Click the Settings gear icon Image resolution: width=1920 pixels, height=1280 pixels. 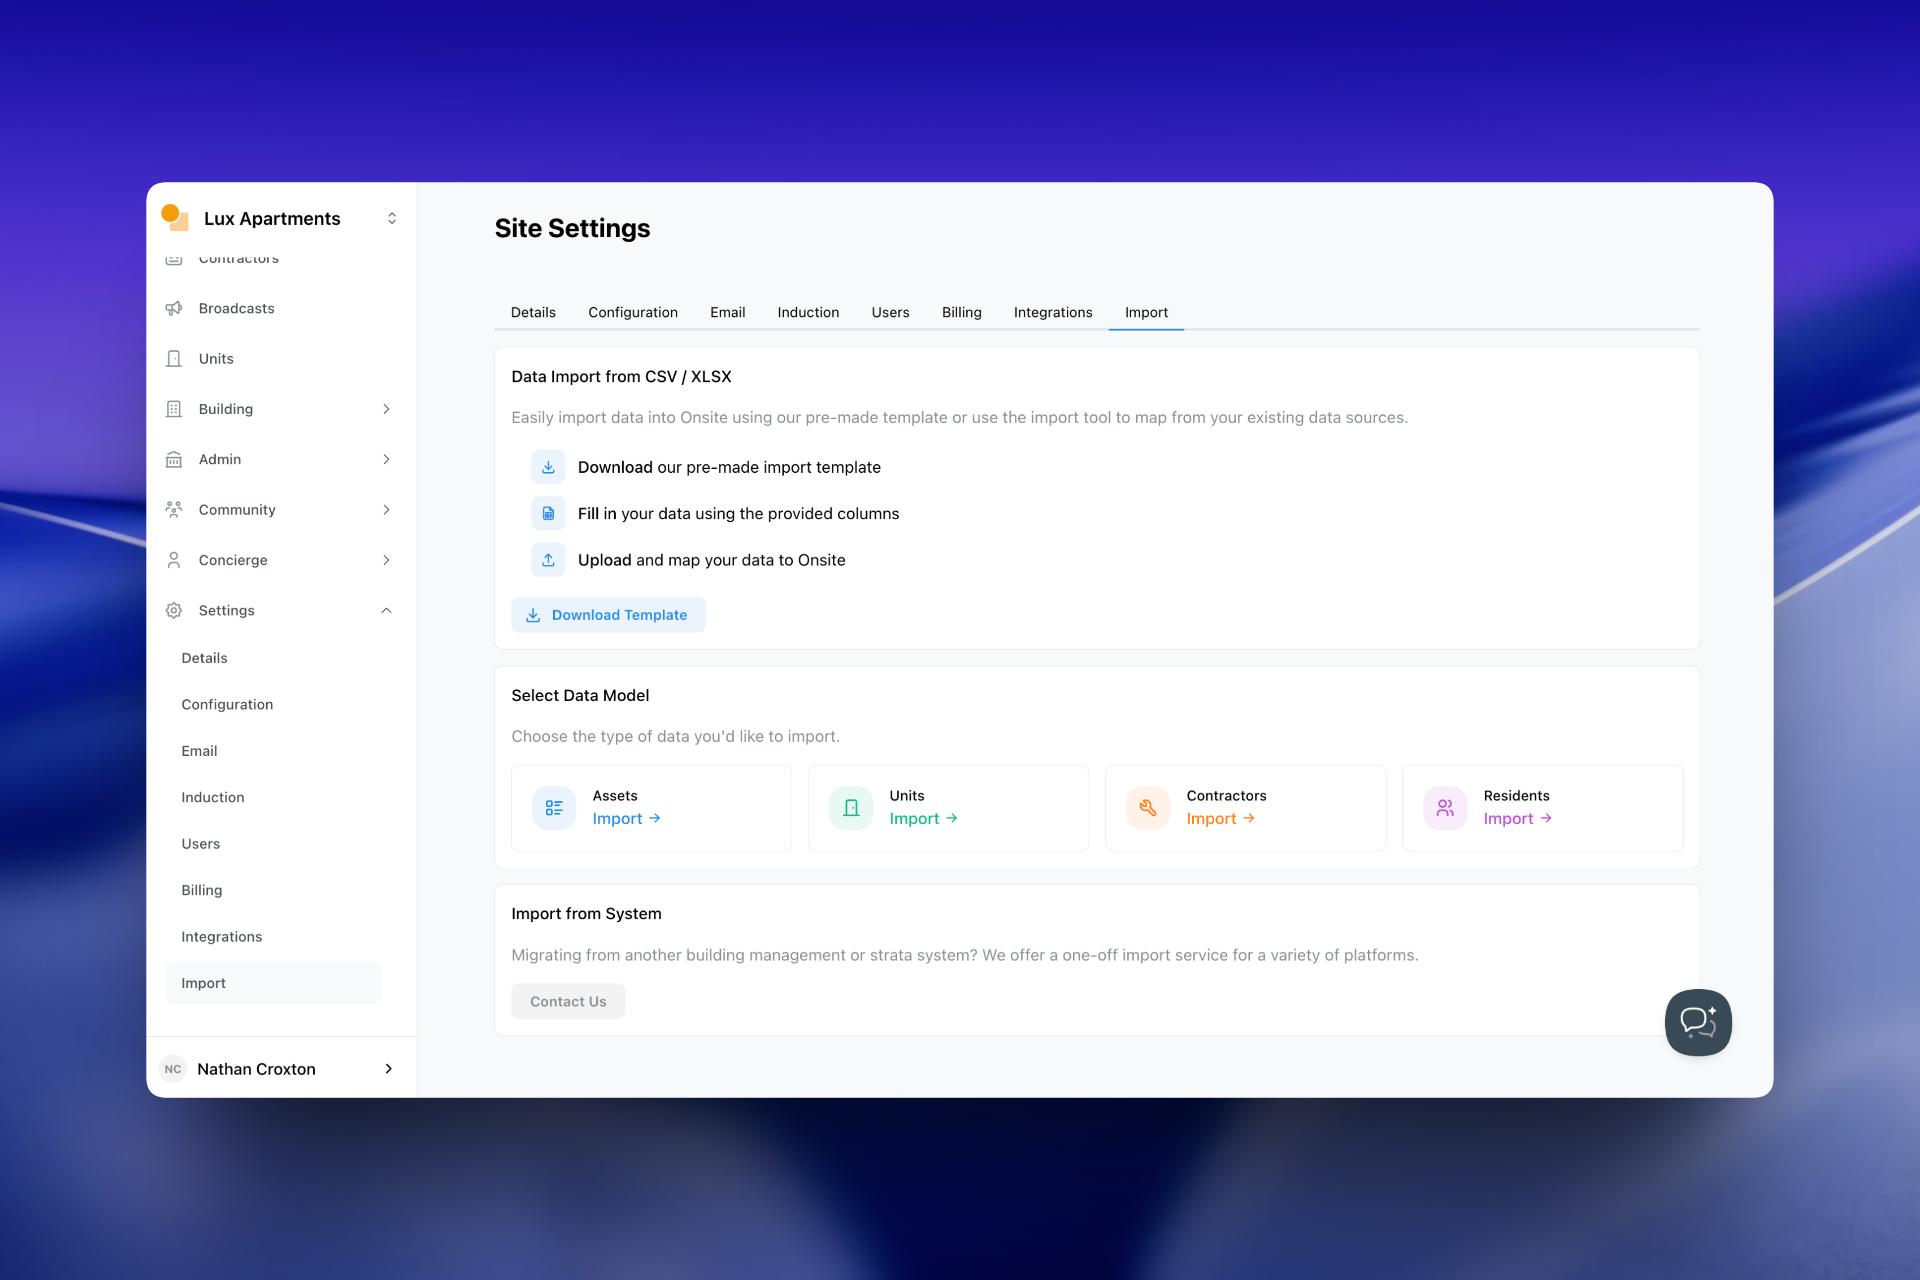pos(174,610)
